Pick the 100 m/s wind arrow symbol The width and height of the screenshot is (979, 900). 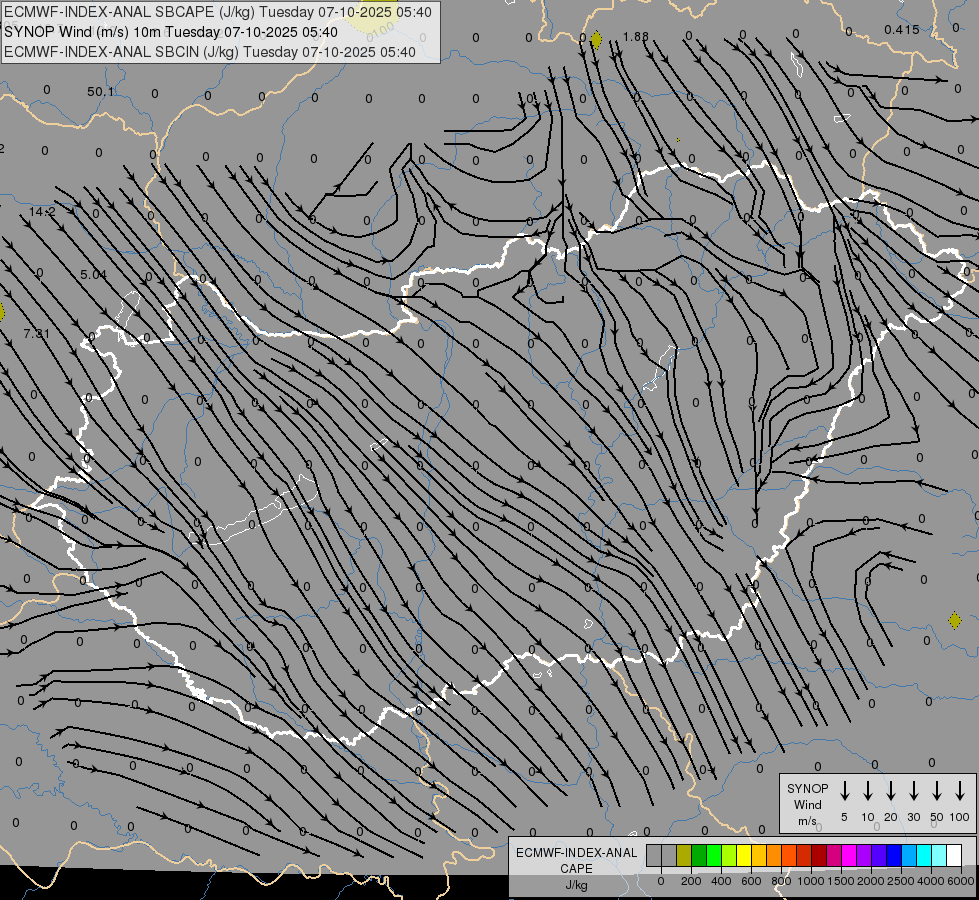point(960,791)
